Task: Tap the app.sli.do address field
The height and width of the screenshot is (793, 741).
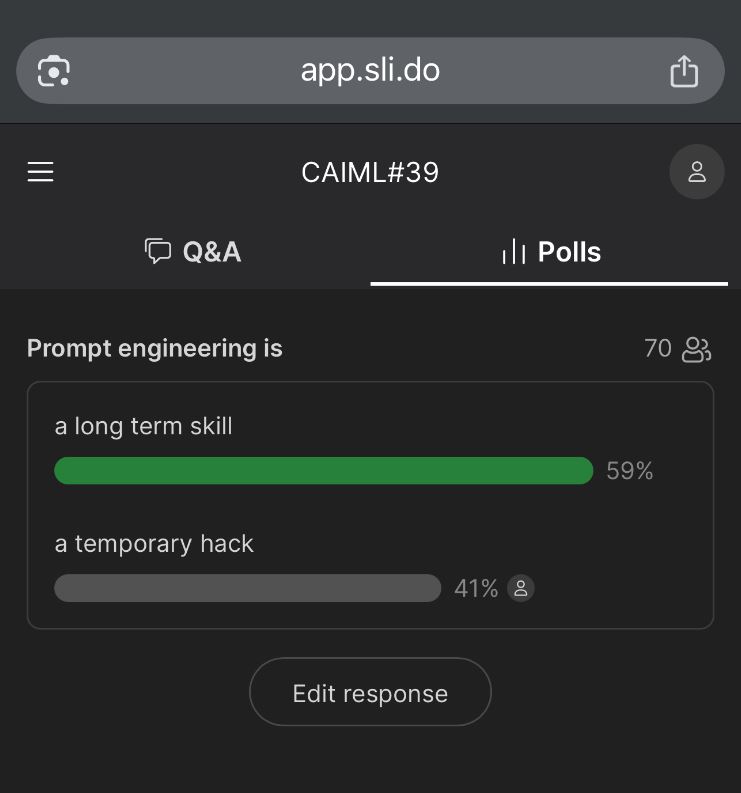Action: (370, 70)
